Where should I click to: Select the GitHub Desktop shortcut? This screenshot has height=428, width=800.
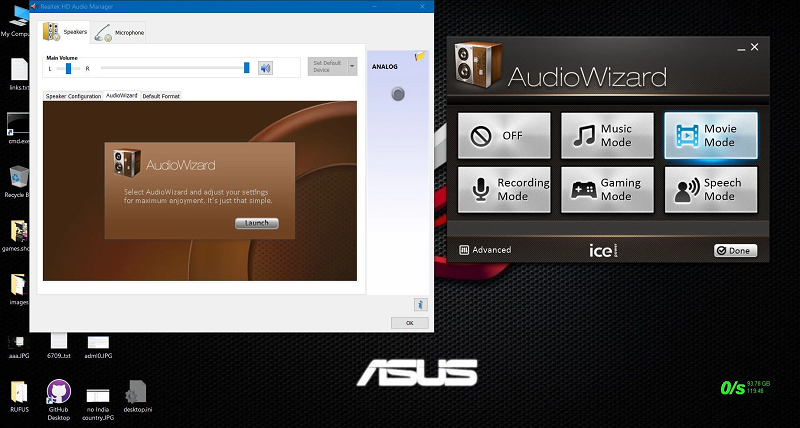(59, 399)
